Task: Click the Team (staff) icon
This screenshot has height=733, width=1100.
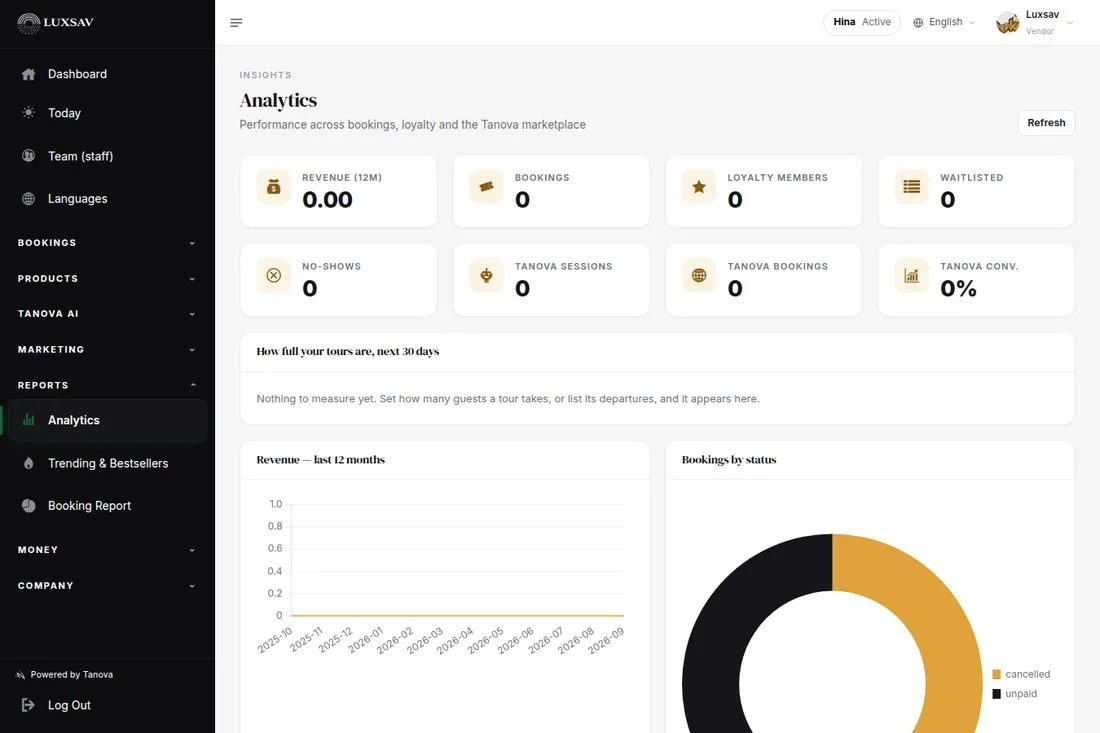Action: pyautogui.click(x=28, y=156)
